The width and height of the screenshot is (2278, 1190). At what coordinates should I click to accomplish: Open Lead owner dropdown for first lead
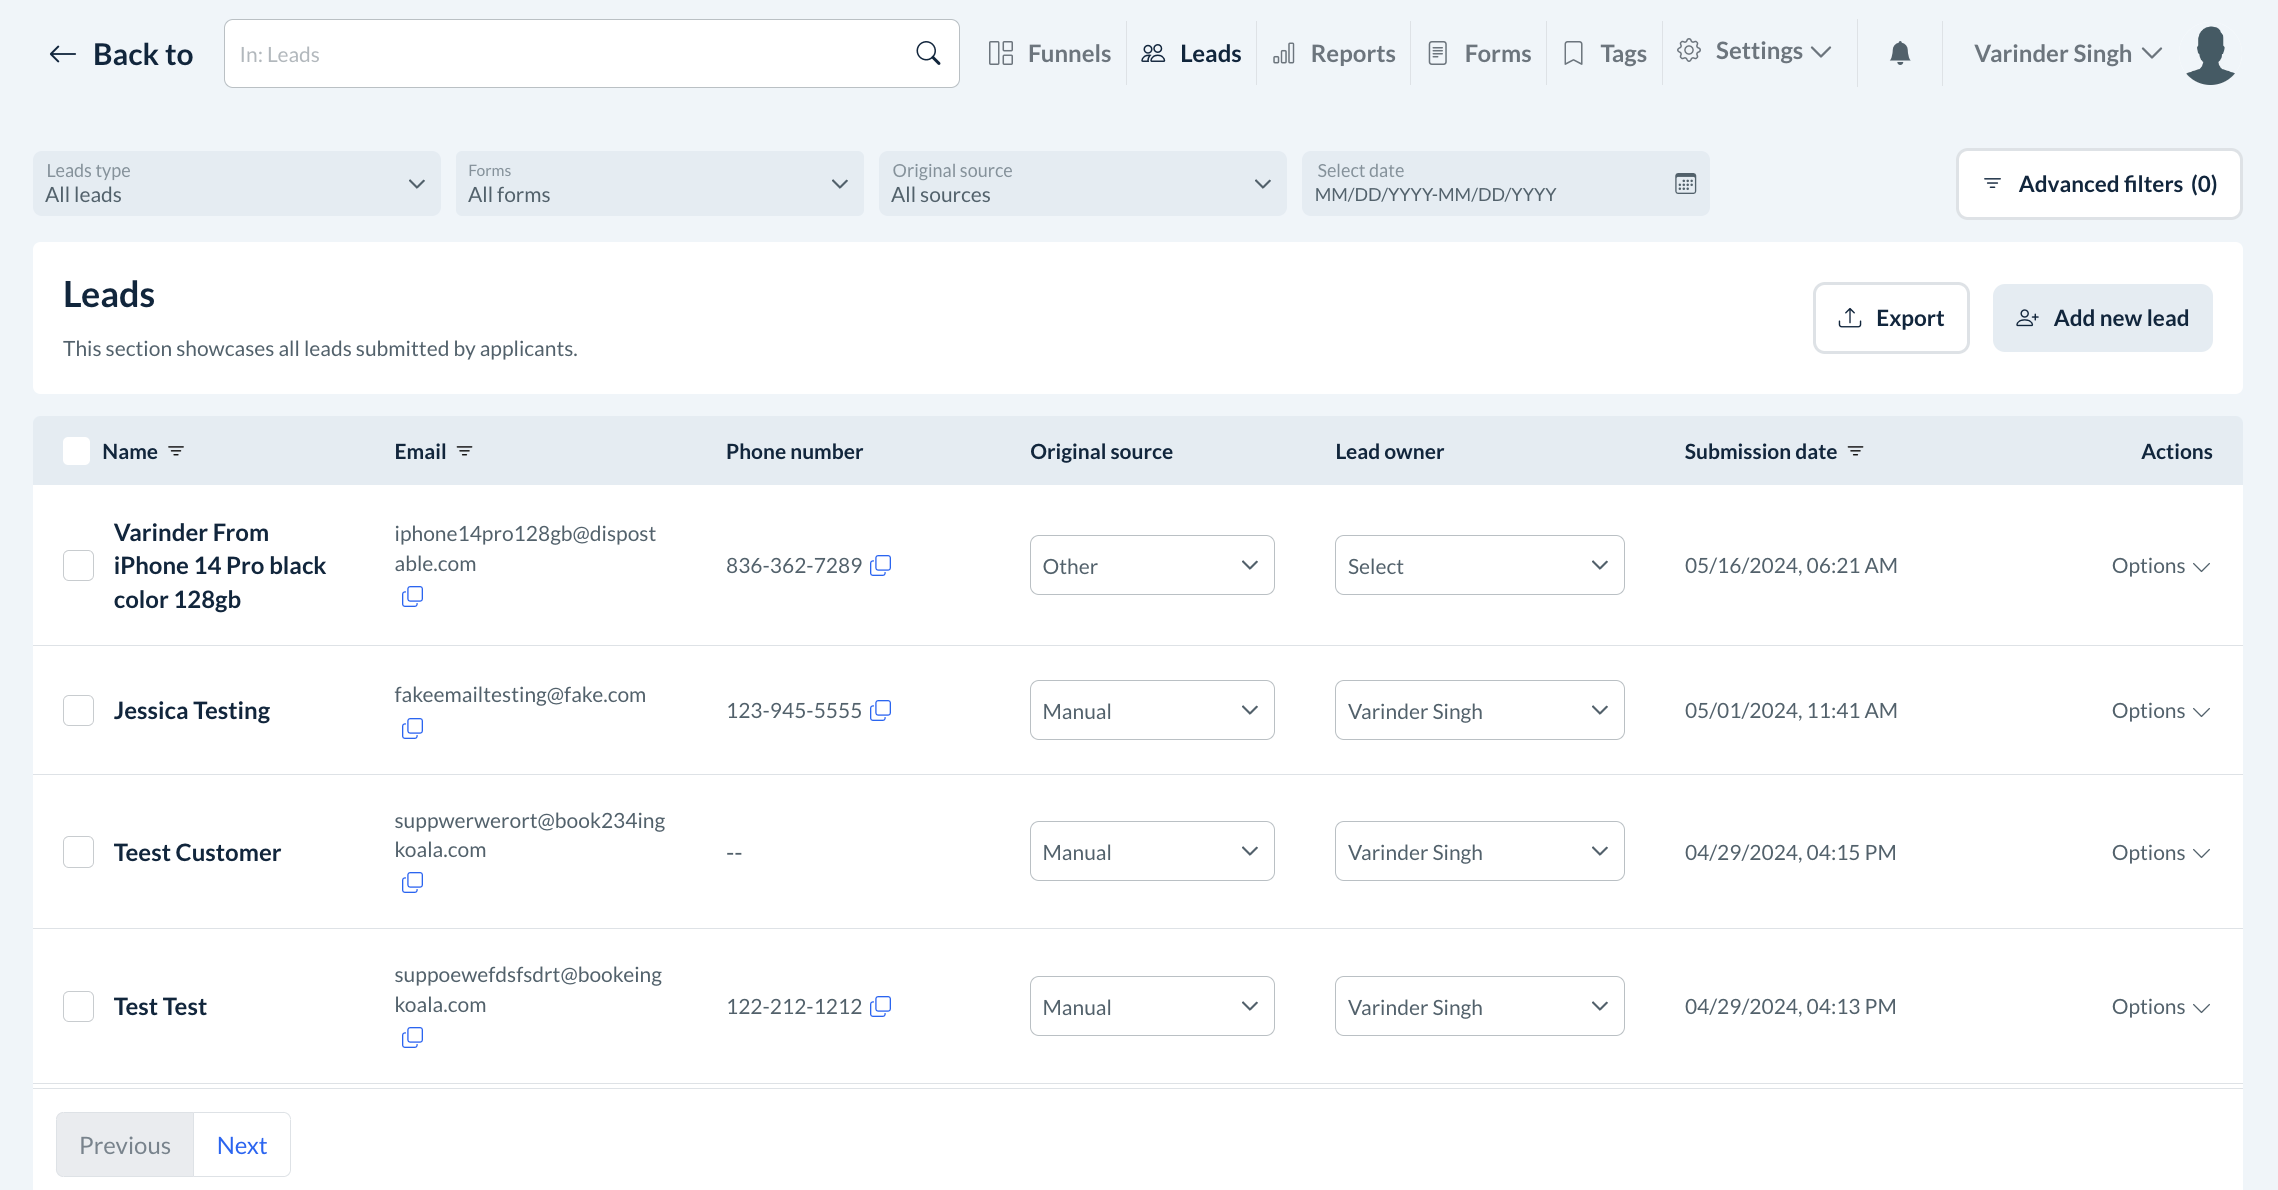[1478, 566]
